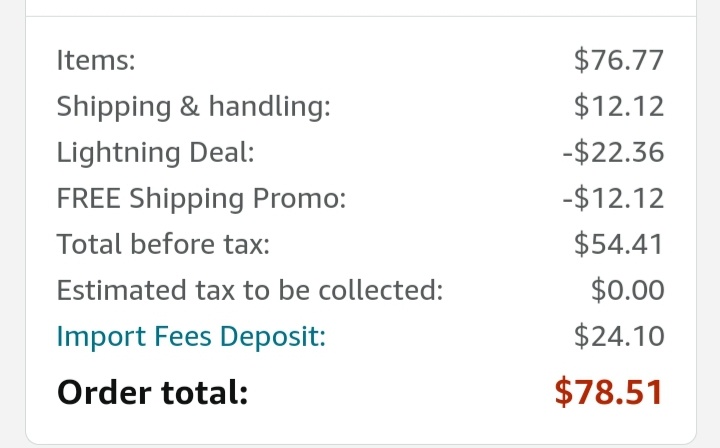
Task: Click the horizontal divider above Items row
Action: [360, 17]
